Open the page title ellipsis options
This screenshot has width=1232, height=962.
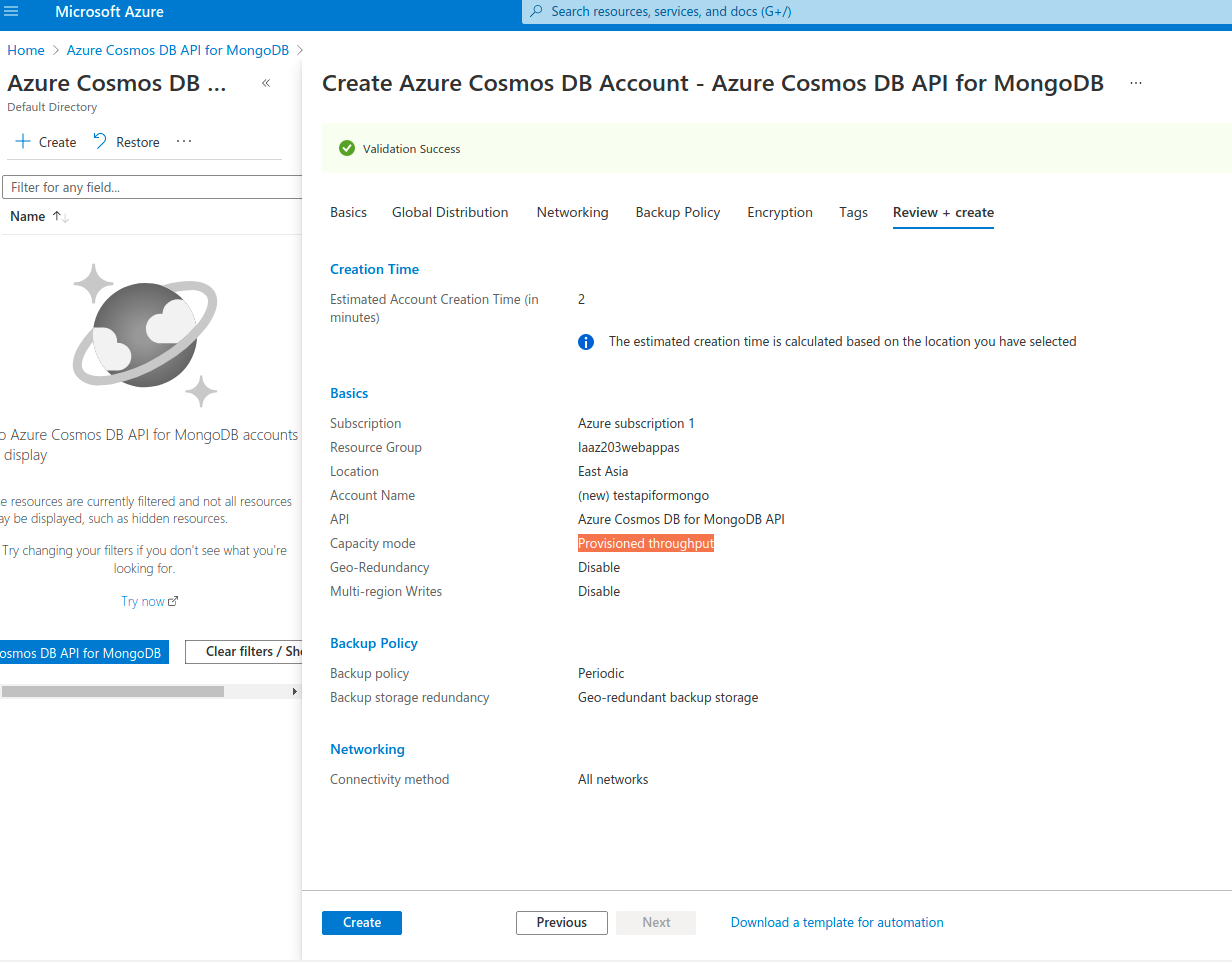tap(1135, 84)
